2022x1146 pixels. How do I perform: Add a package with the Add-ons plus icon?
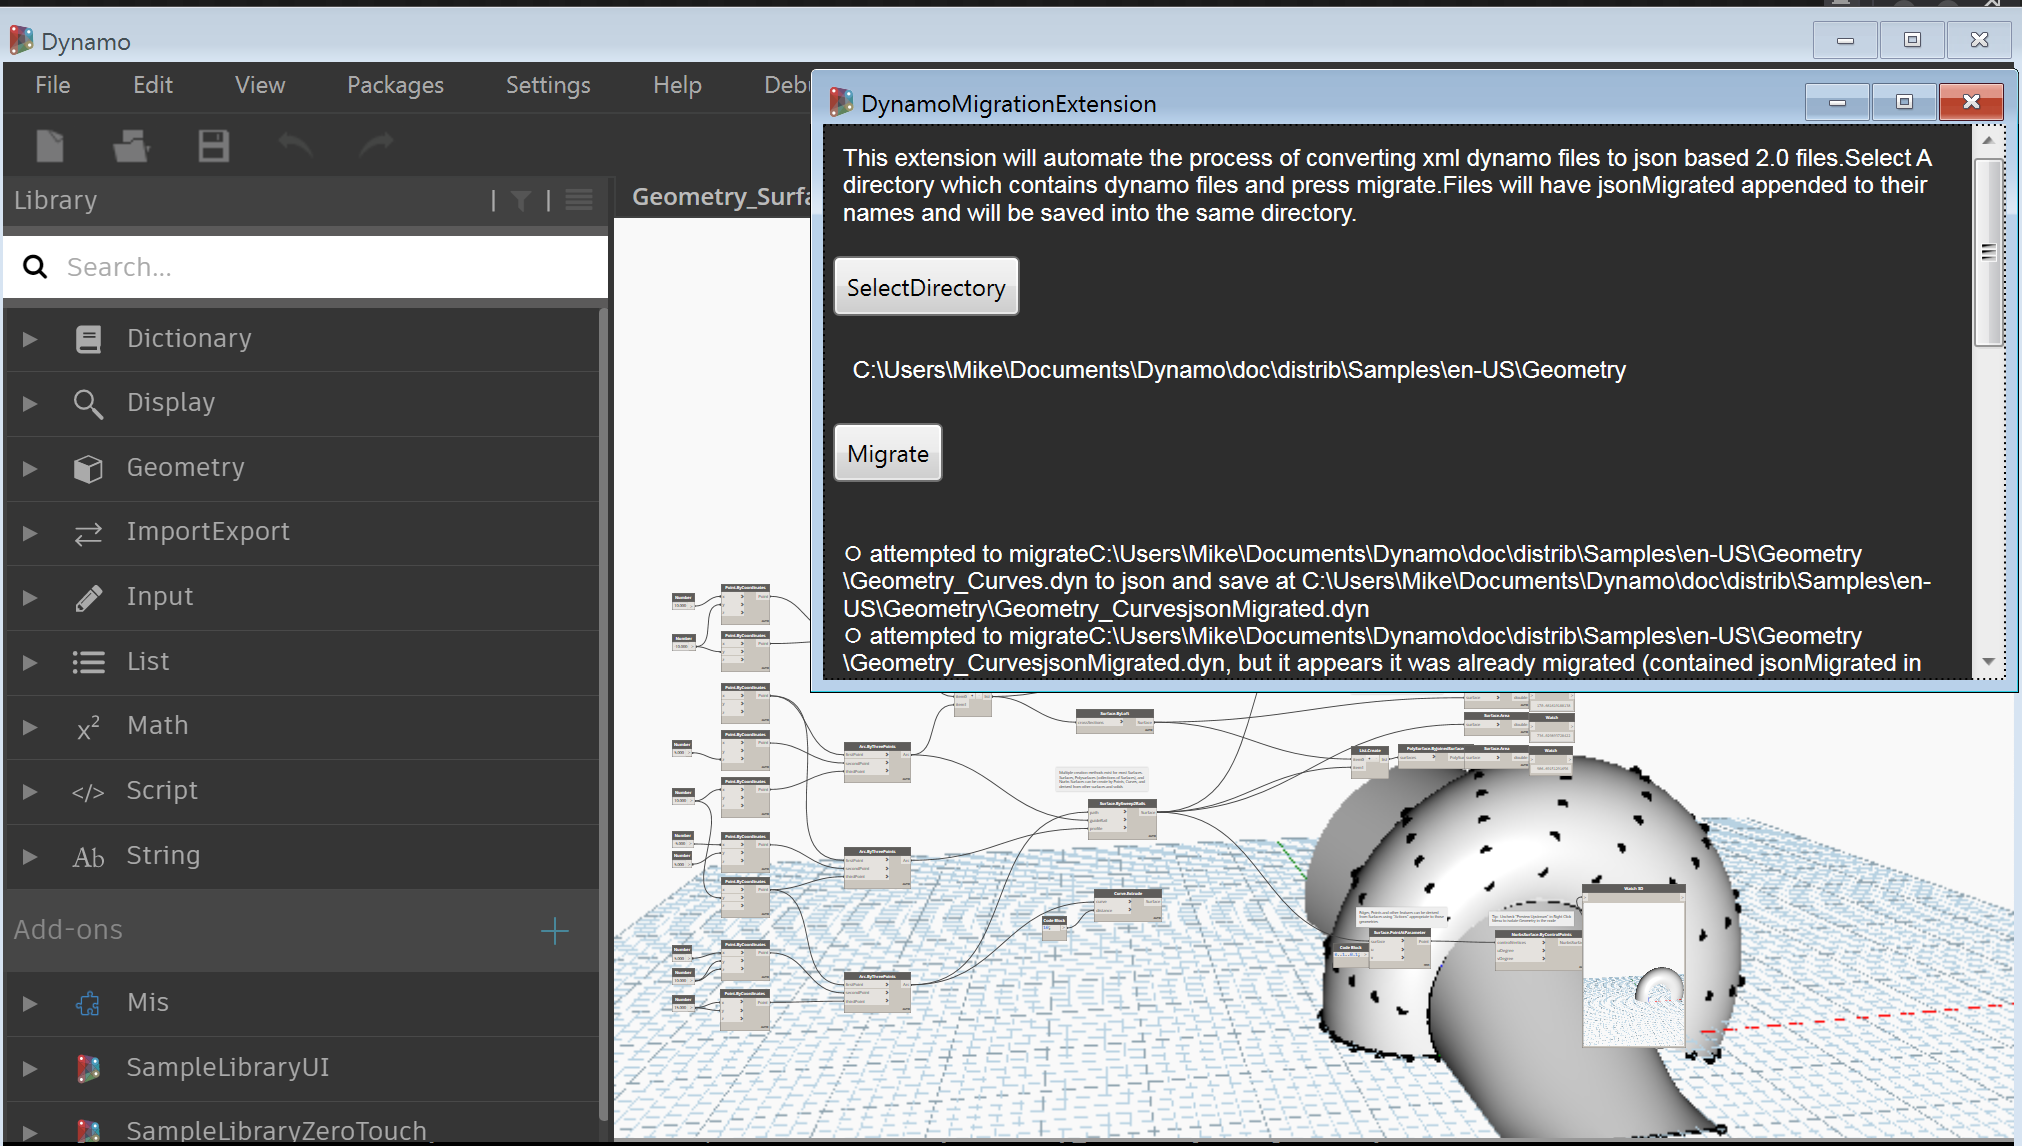(x=555, y=931)
